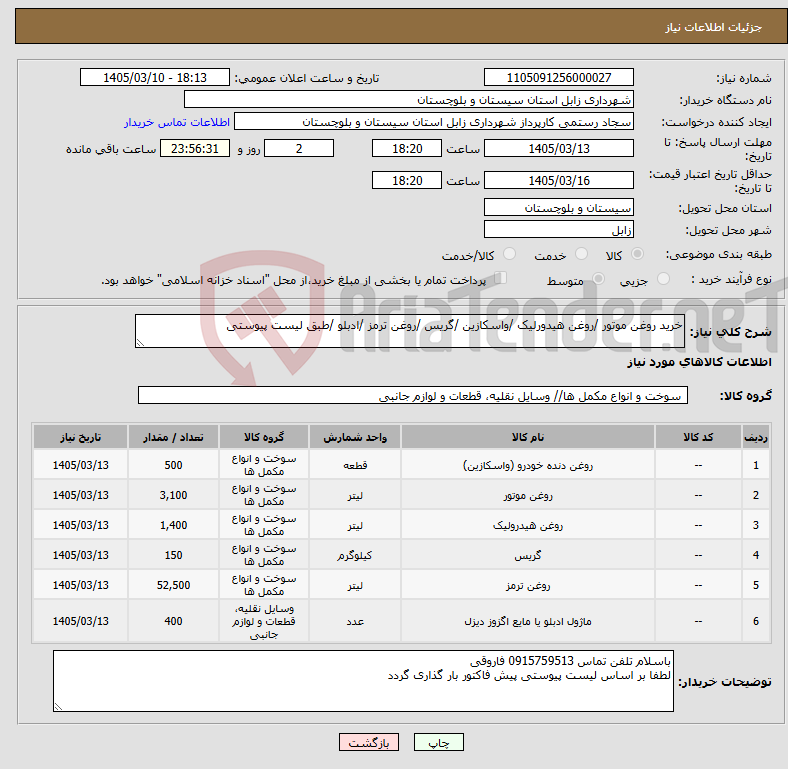Click the کد کالا column header
This screenshot has height=769, width=788.
pyautogui.click(x=698, y=437)
